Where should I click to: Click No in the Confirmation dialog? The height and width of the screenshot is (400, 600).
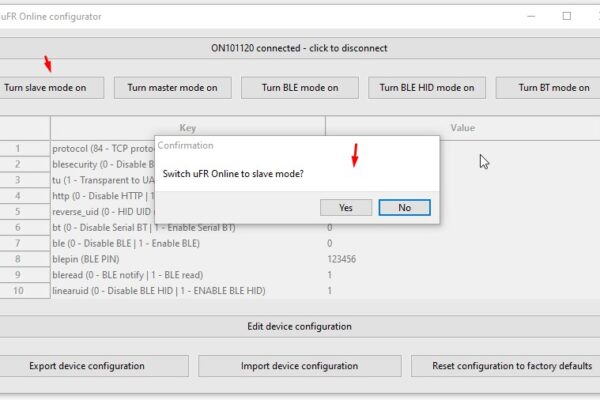[404, 207]
